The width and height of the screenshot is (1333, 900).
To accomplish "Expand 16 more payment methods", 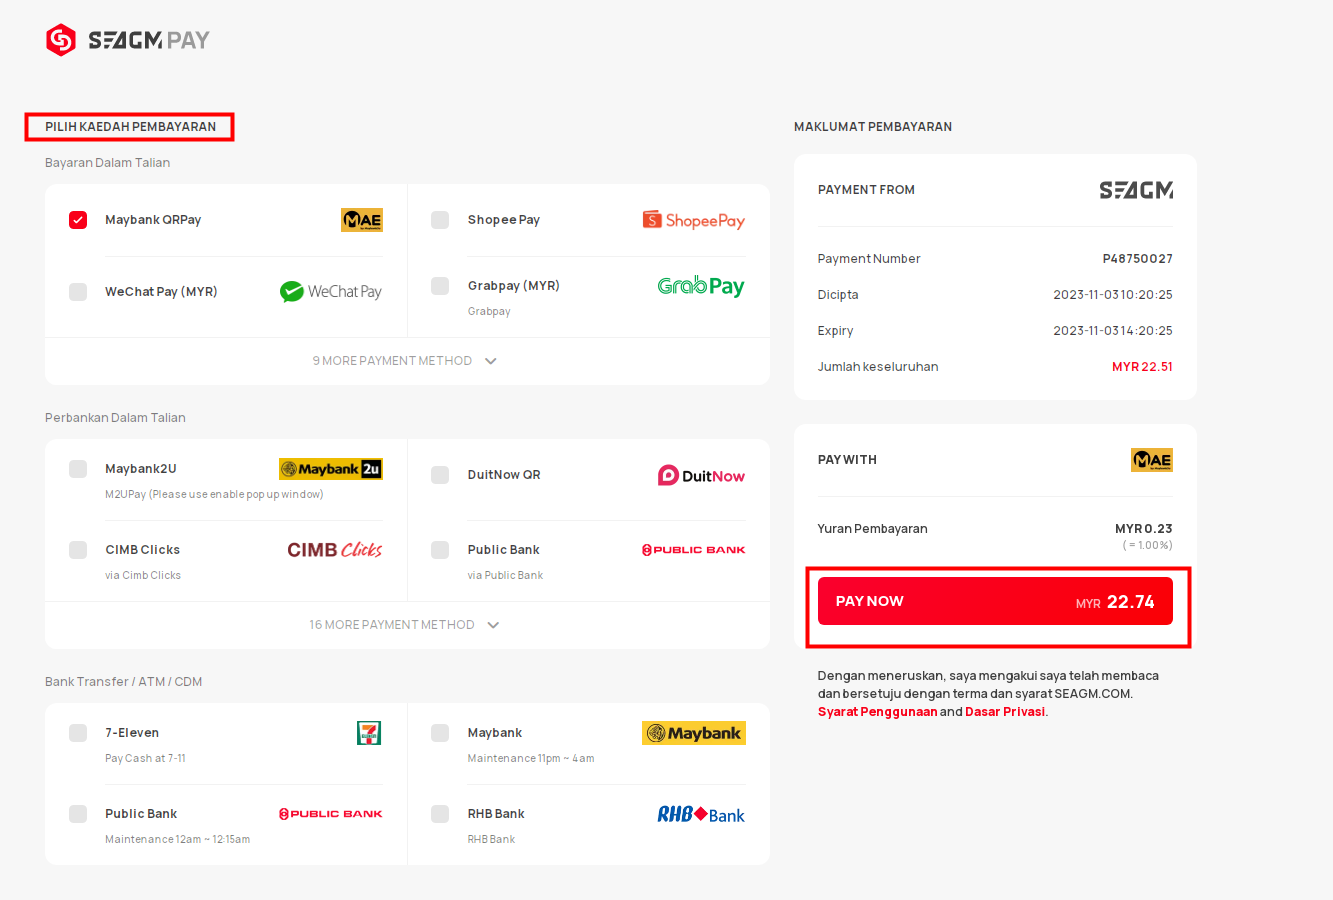I will (x=405, y=625).
